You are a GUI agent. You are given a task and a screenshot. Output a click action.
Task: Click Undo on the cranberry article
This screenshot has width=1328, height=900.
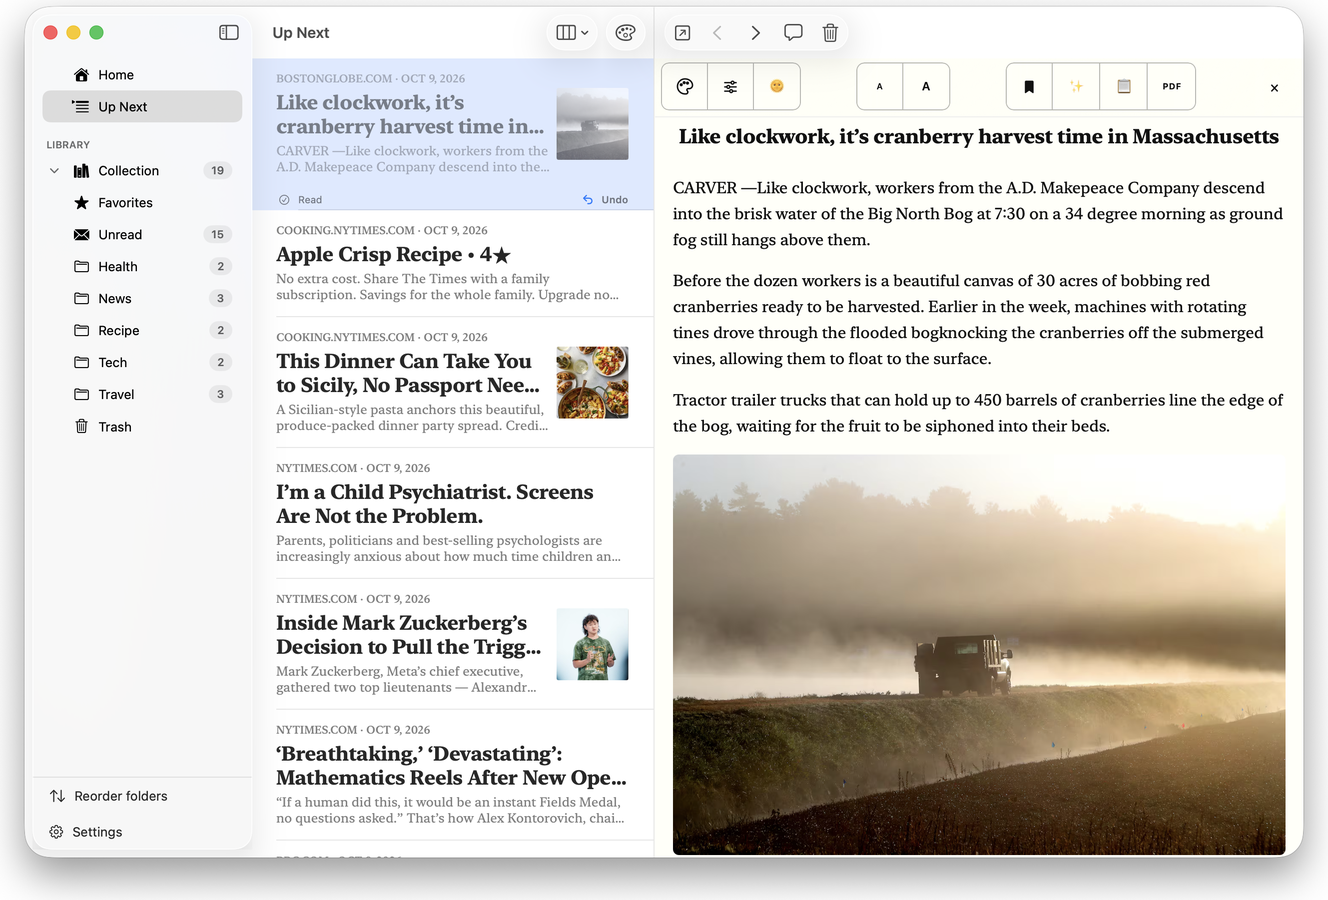pyautogui.click(x=605, y=200)
